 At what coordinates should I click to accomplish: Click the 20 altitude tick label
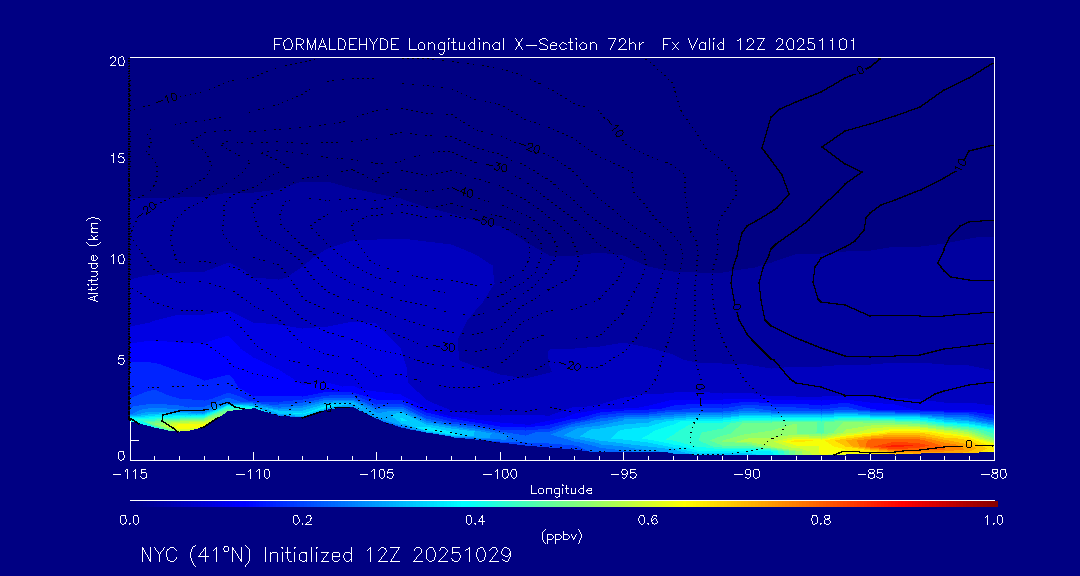coord(115,61)
